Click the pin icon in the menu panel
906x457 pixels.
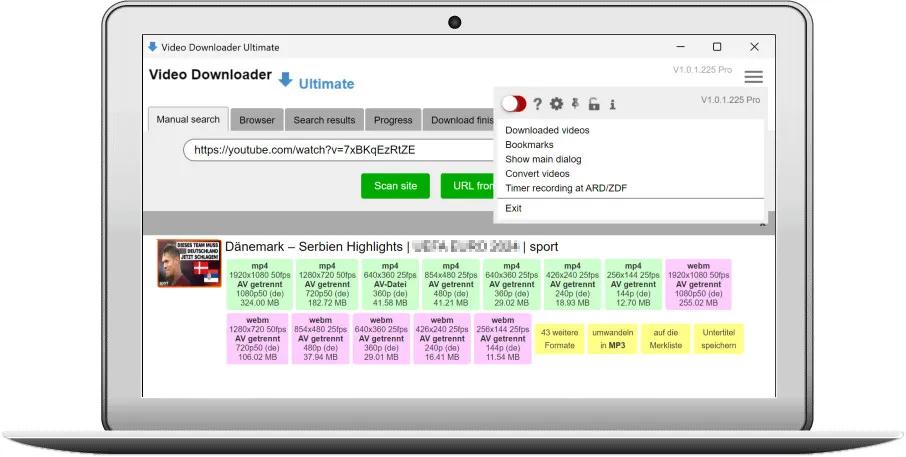pyautogui.click(x=575, y=103)
